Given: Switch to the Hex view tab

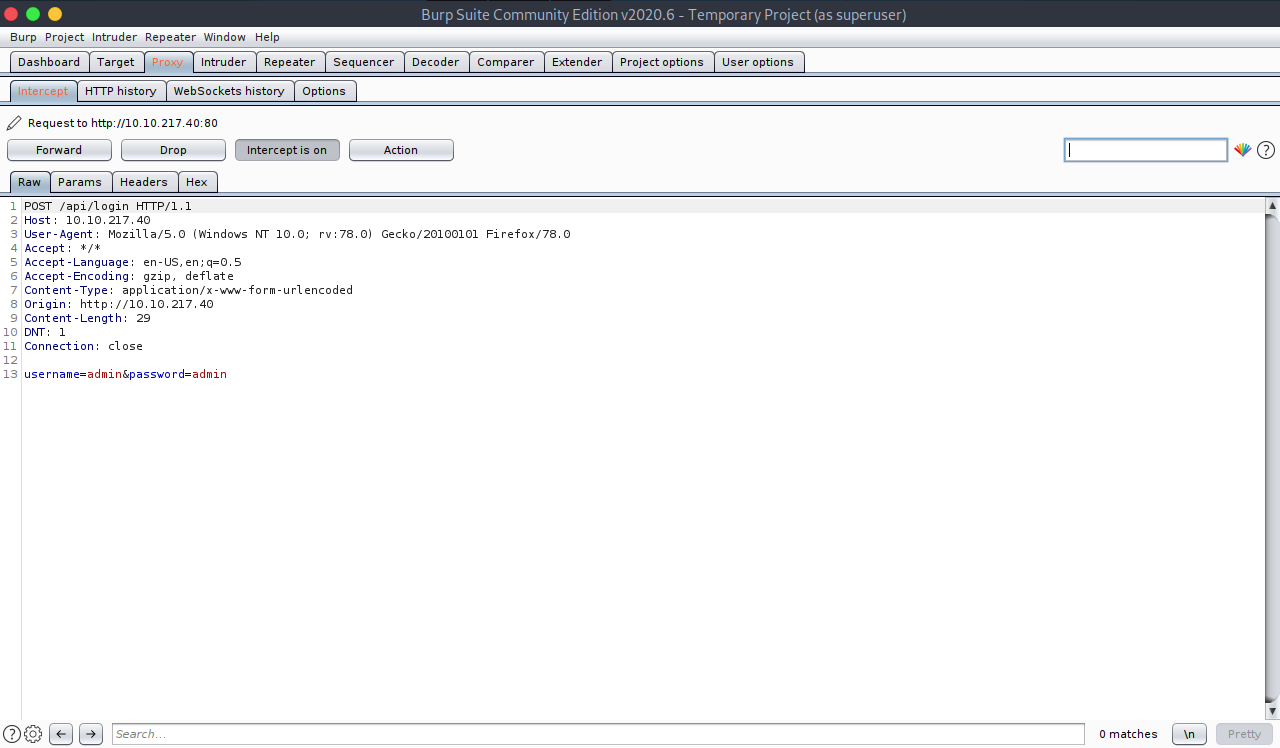Looking at the screenshot, I should coord(197,182).
